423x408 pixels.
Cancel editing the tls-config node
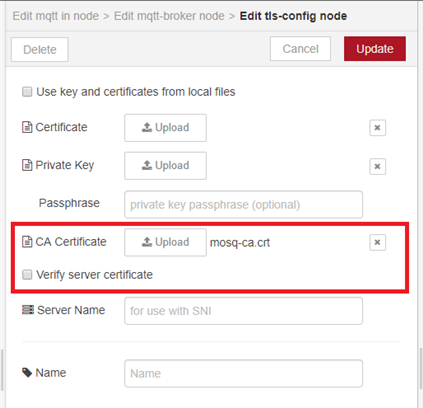(x=300, y=49)
